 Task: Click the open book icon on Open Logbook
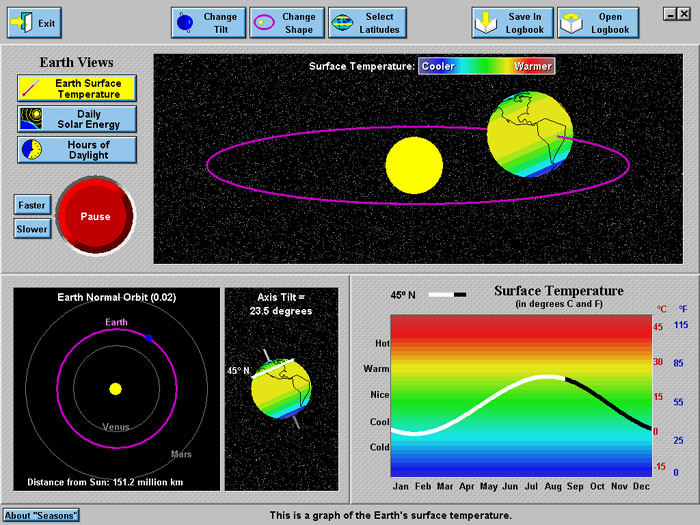pos(571,23)
